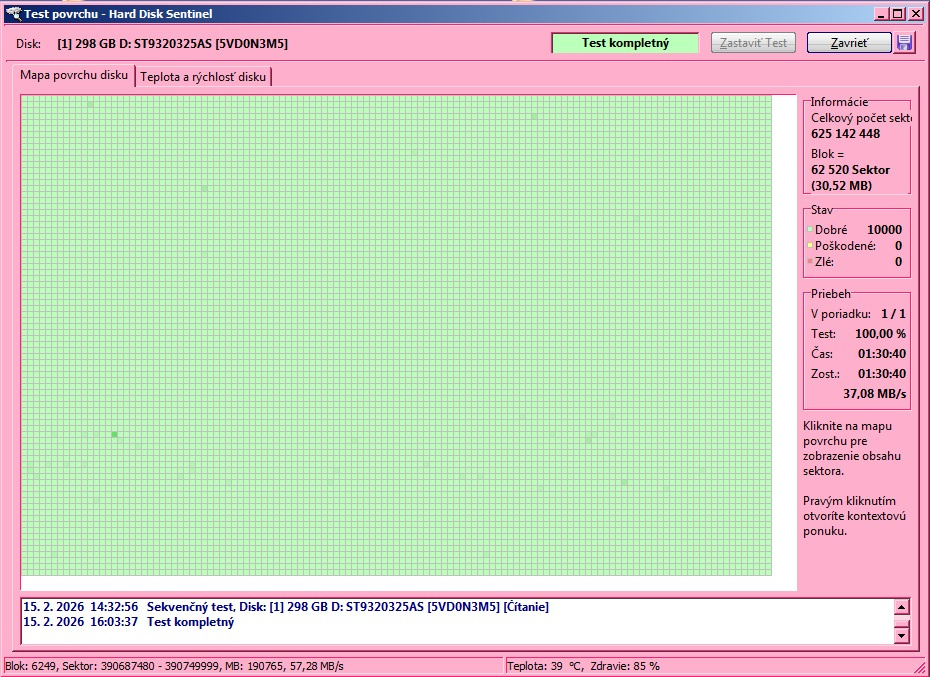Click the resize grip in the status bar corner
The width and height of the screenshot is (930, 677).
tap(920, 667)
